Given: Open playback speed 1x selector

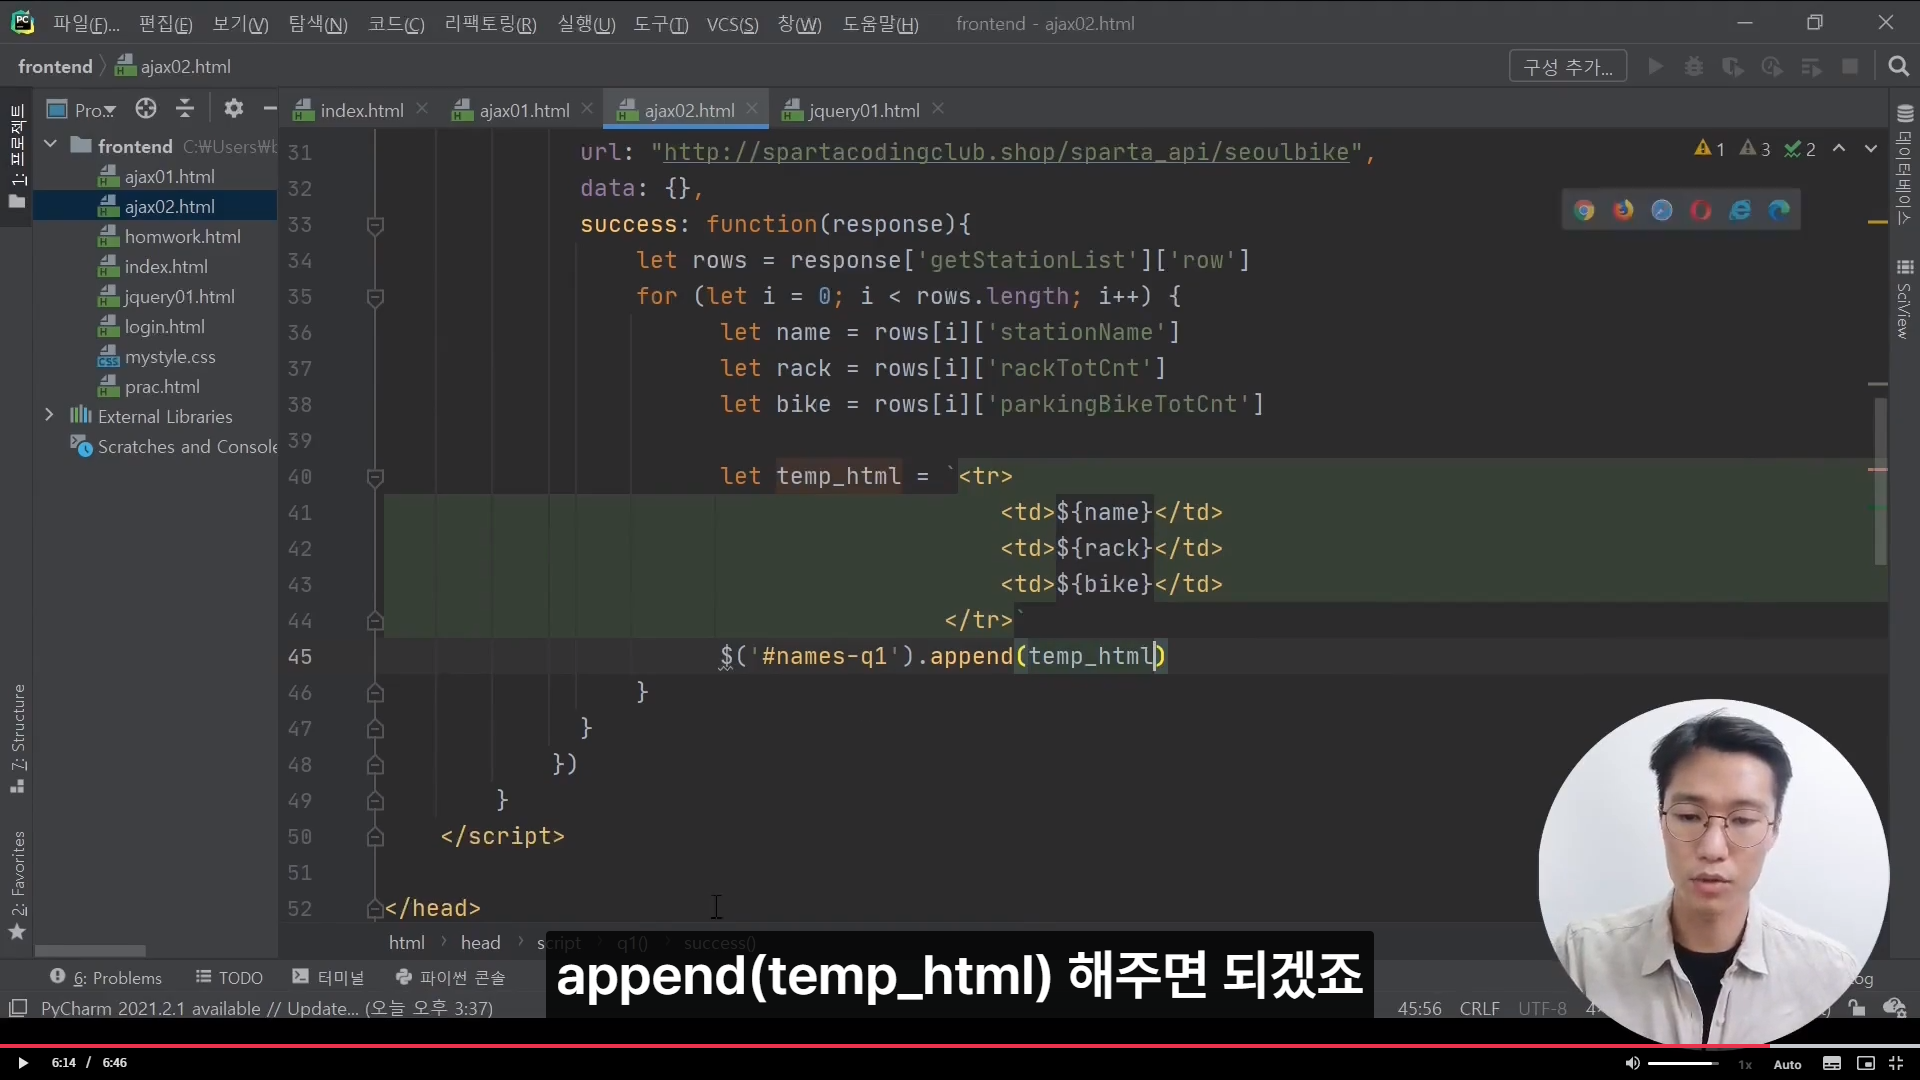Looking at the screenshot, I should click(1745, 1064).
